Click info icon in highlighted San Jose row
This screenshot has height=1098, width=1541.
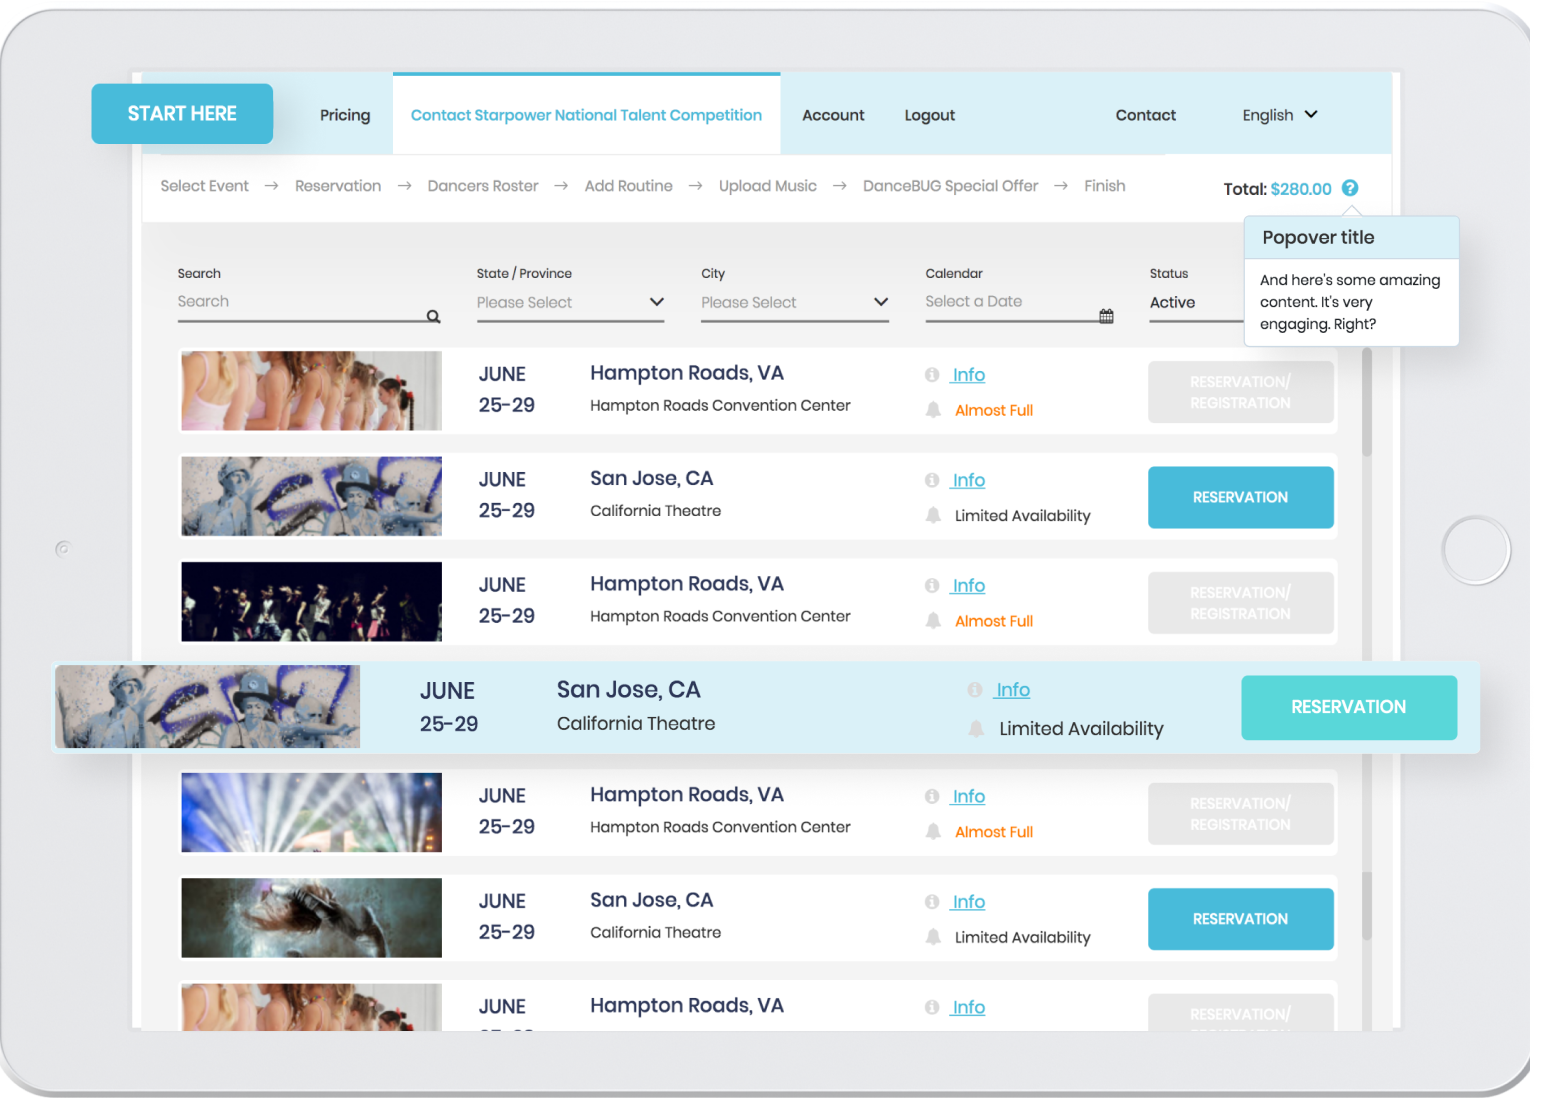(x=975, y=690)
